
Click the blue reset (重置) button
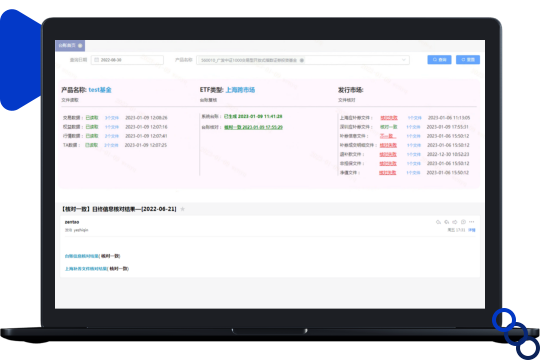pyautogui.click(x=468, y=60)
